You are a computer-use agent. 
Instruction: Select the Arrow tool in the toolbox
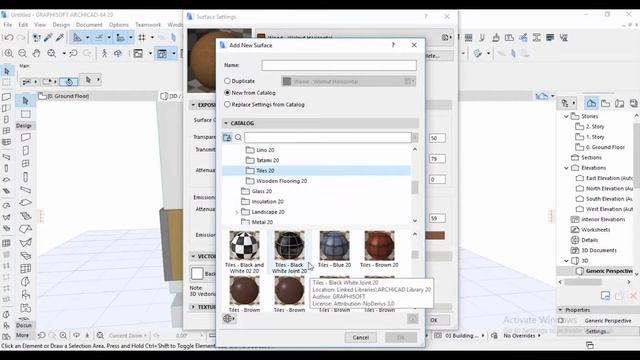(x=26, y=100)
